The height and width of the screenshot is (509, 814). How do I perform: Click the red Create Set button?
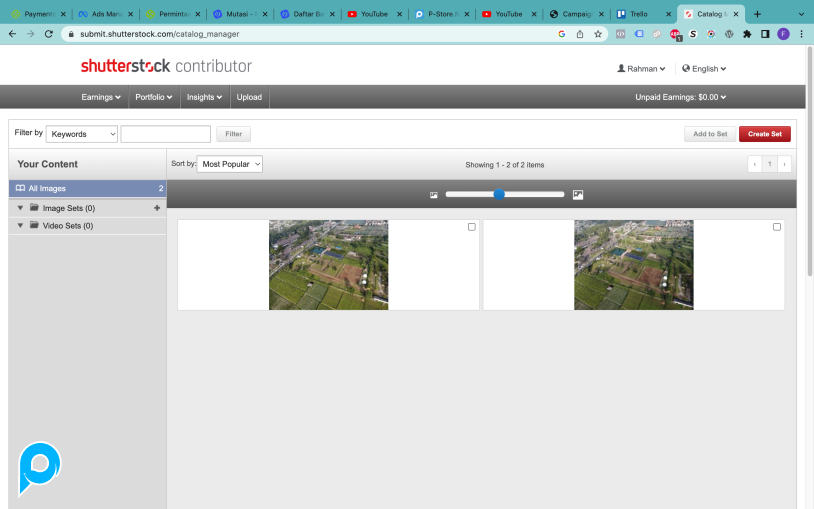[x=765, y=134]
